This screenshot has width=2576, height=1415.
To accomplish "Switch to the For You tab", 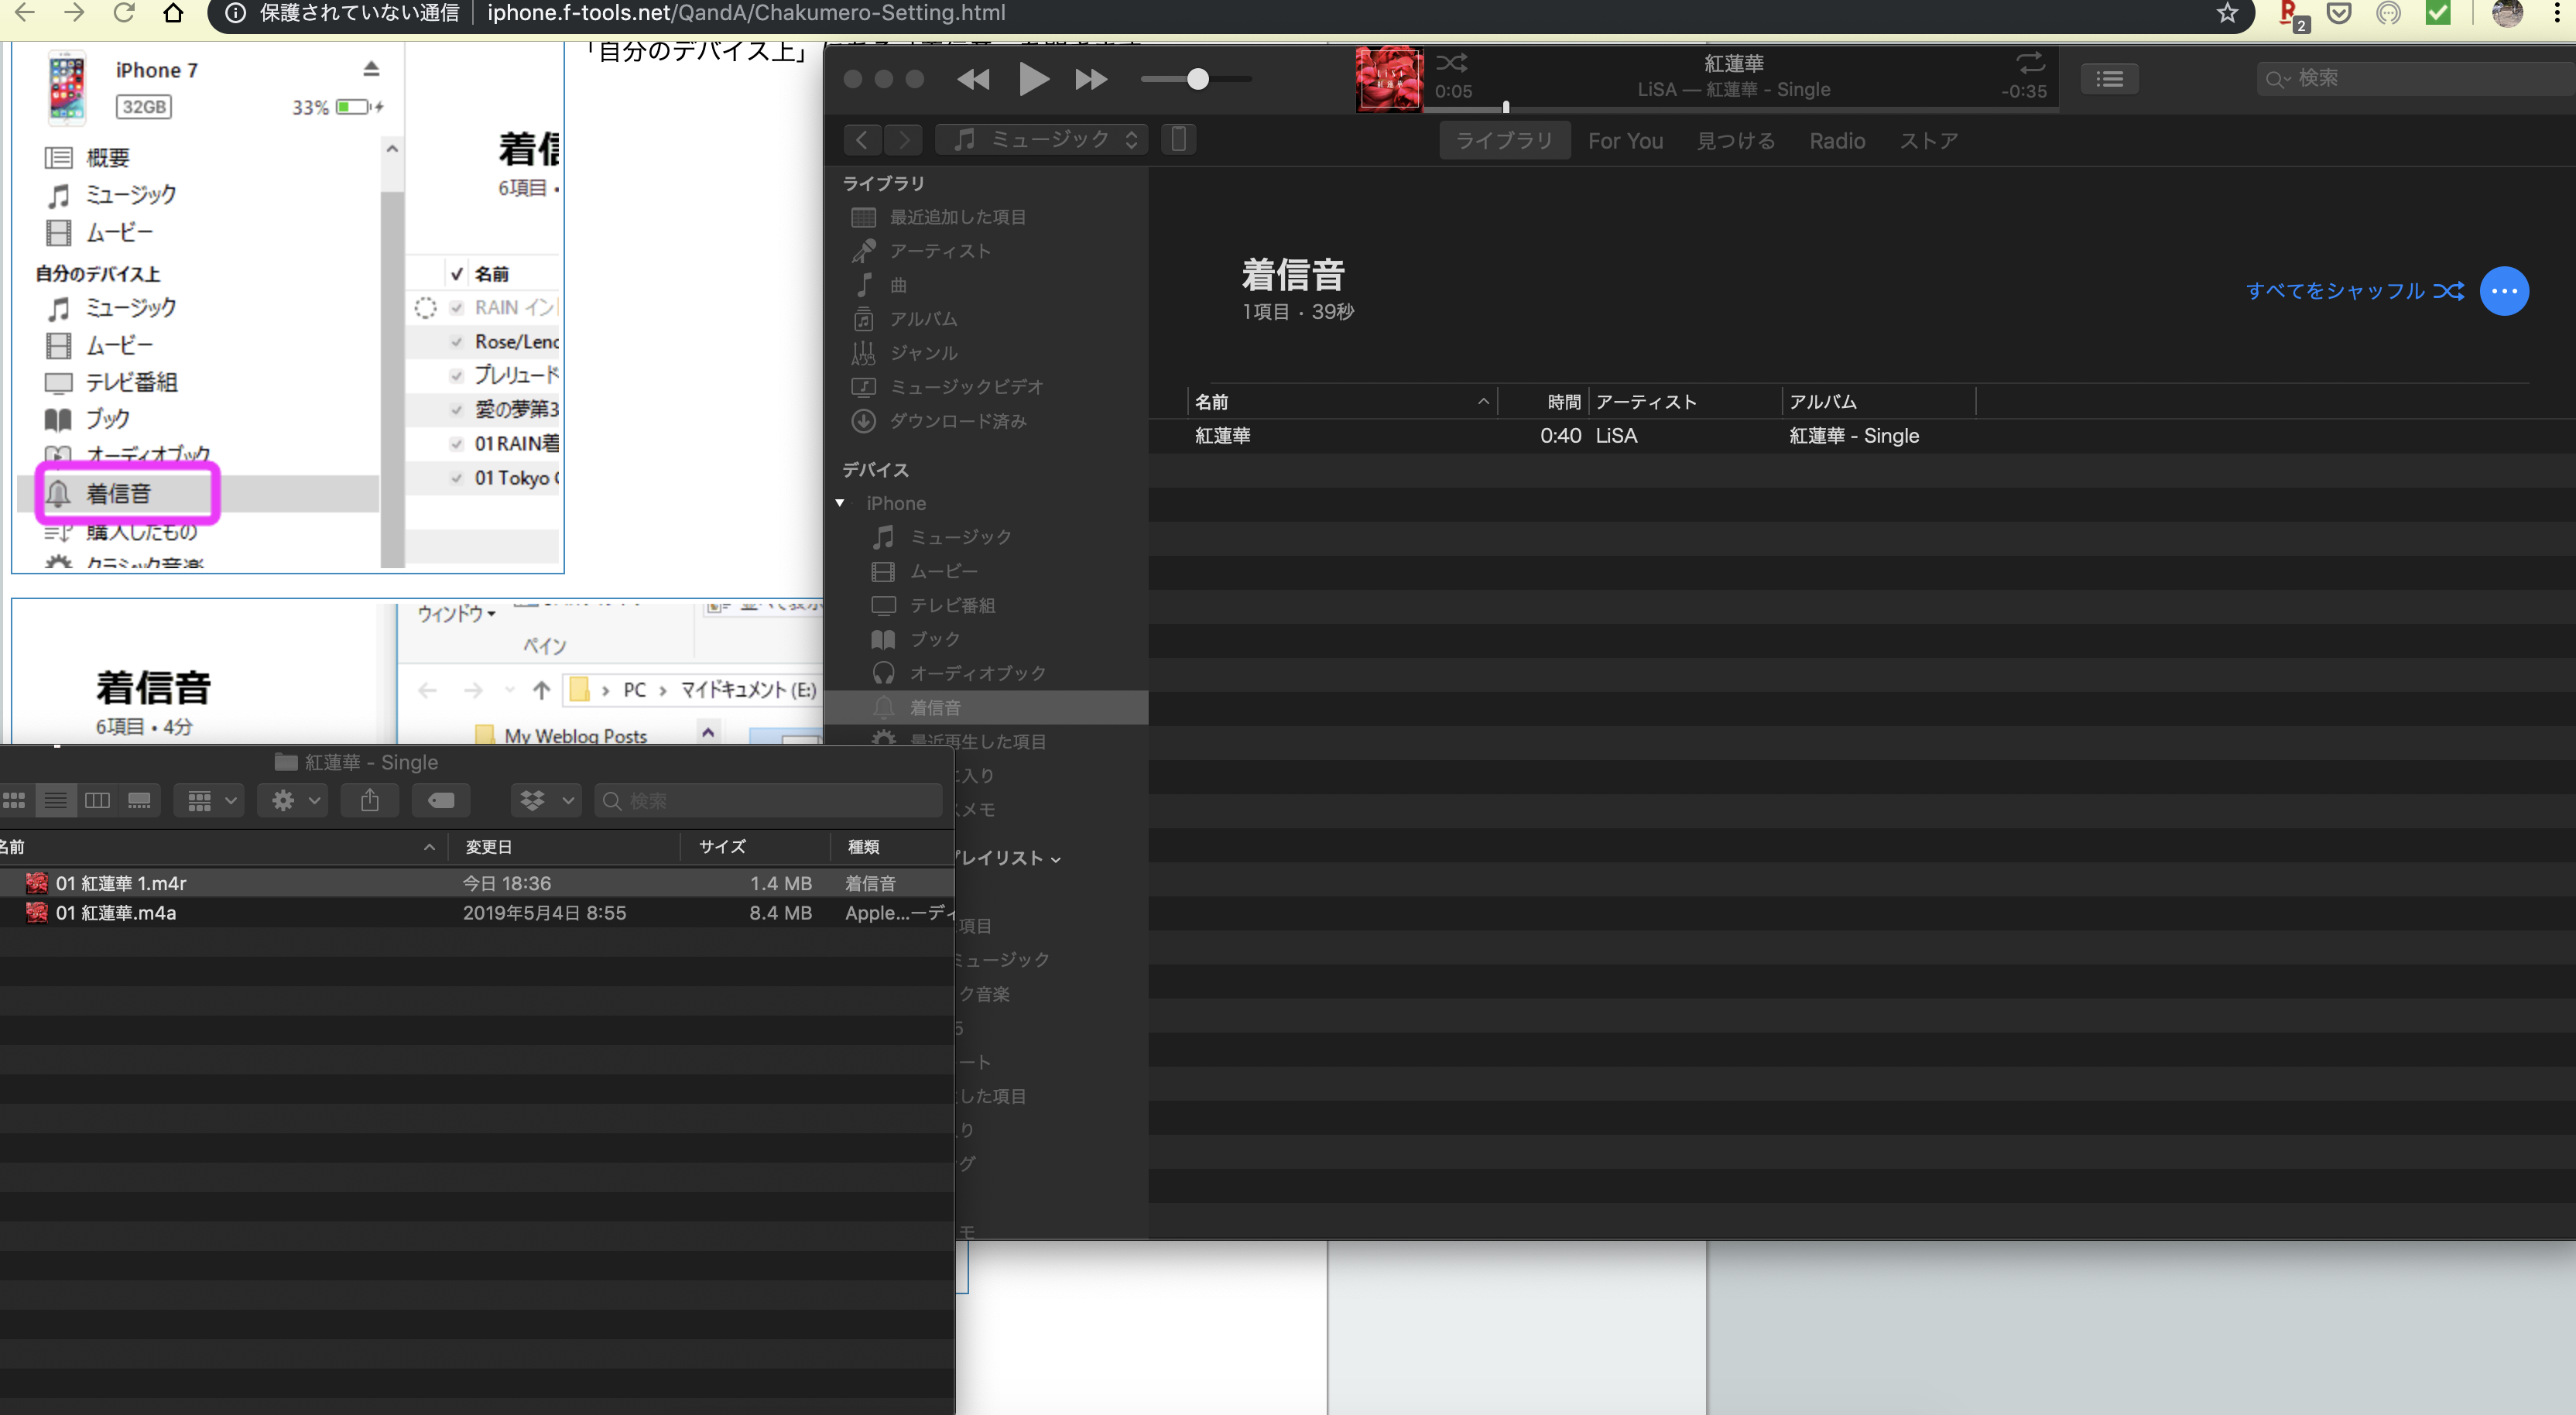I will [x=1625, y=141].
